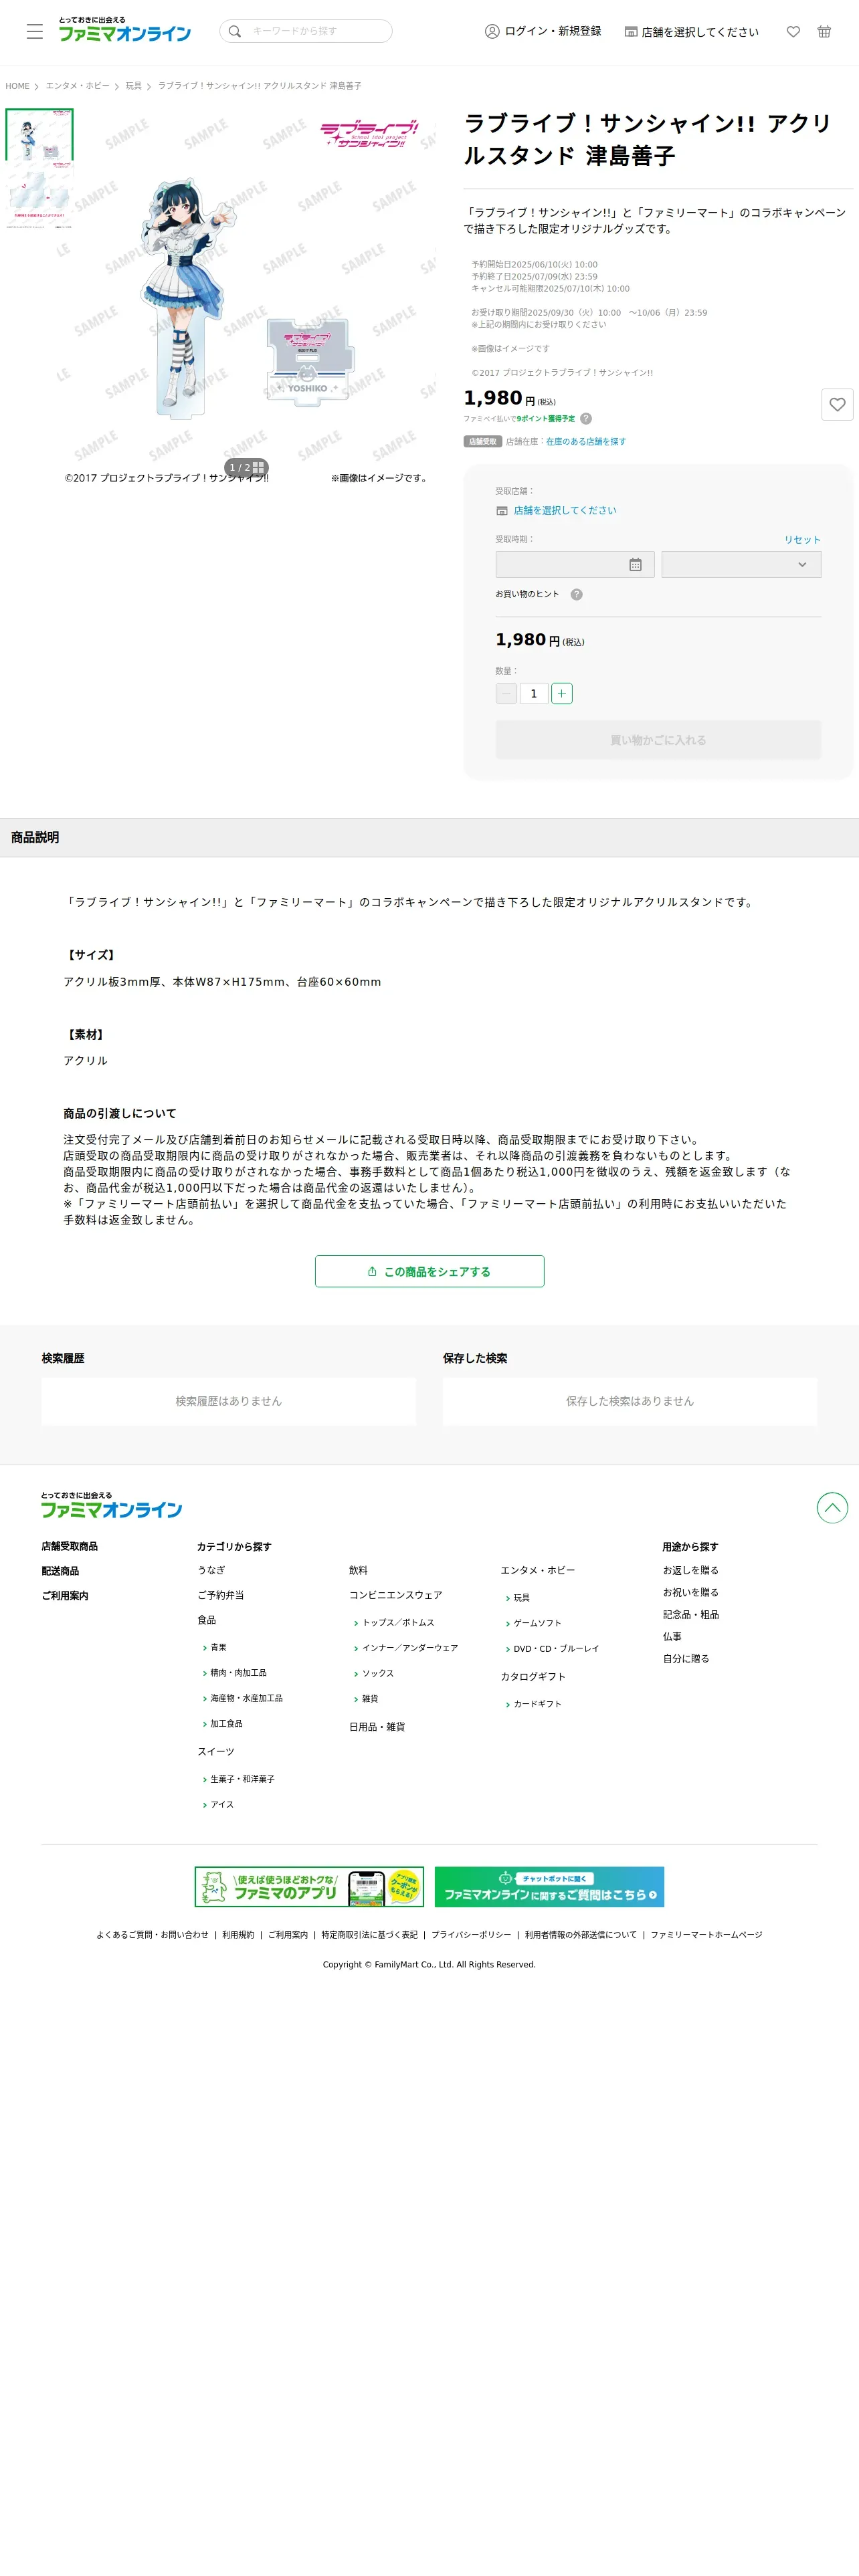This screenshot has width=859, height=2576.
Task: Open 店舗受取商品 footer link
Action: pos(69,1546)
